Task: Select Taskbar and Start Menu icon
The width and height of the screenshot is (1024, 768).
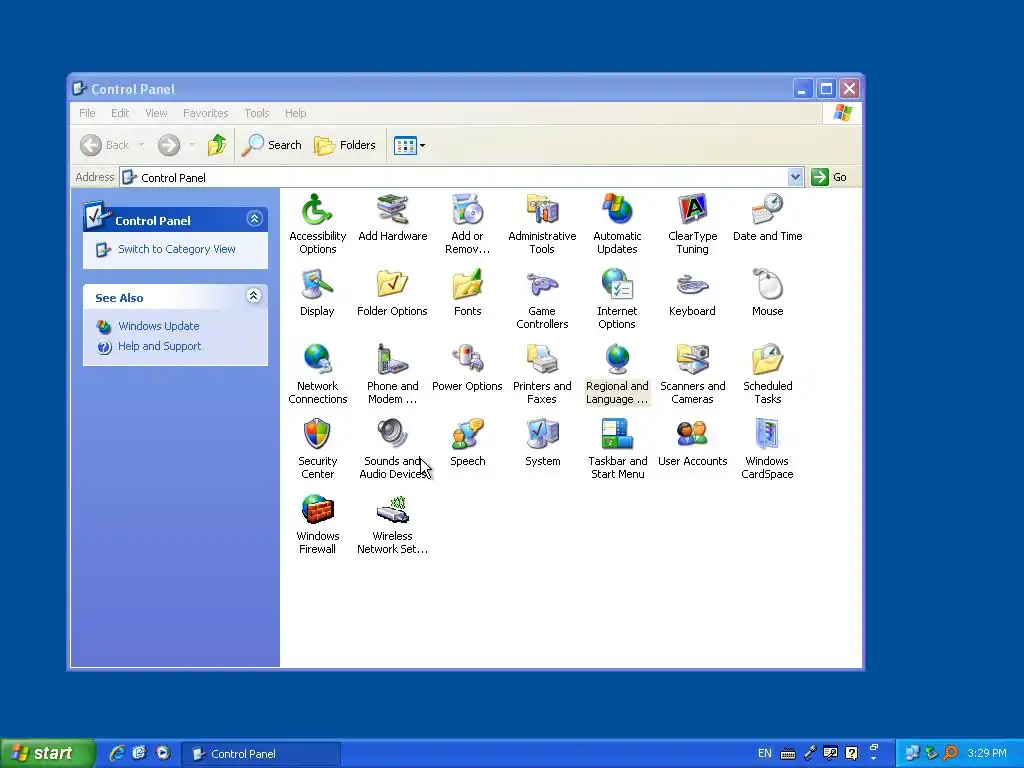Action: [x=617, y=449]
